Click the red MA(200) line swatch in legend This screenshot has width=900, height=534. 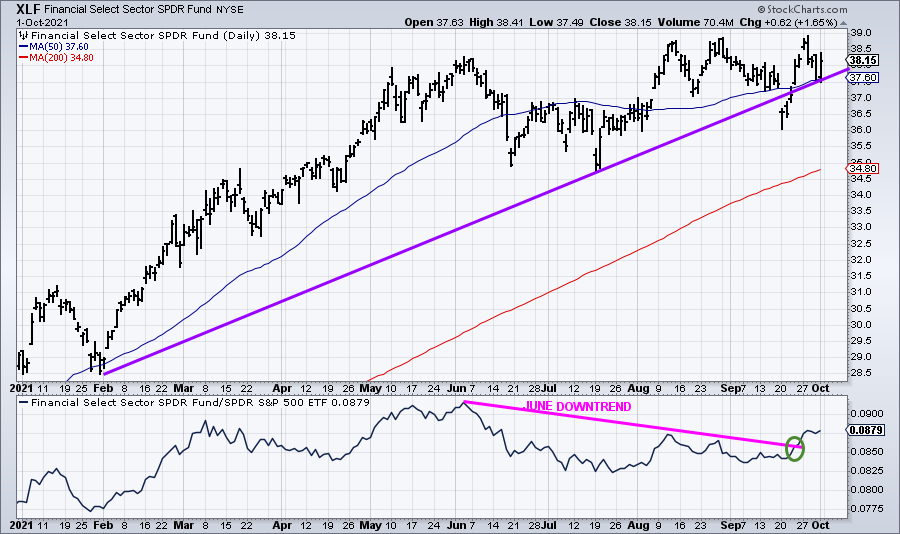pyautogui.click(x=24, y=57)
